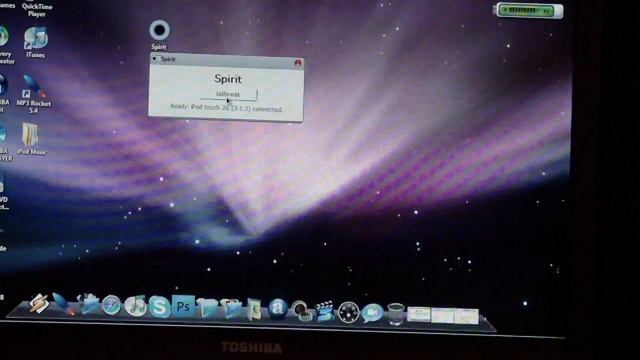Image resolution: width=640 pixels, height=360 pixels.
Task: Close the Spirit window
Action: (x=298, y=63)
